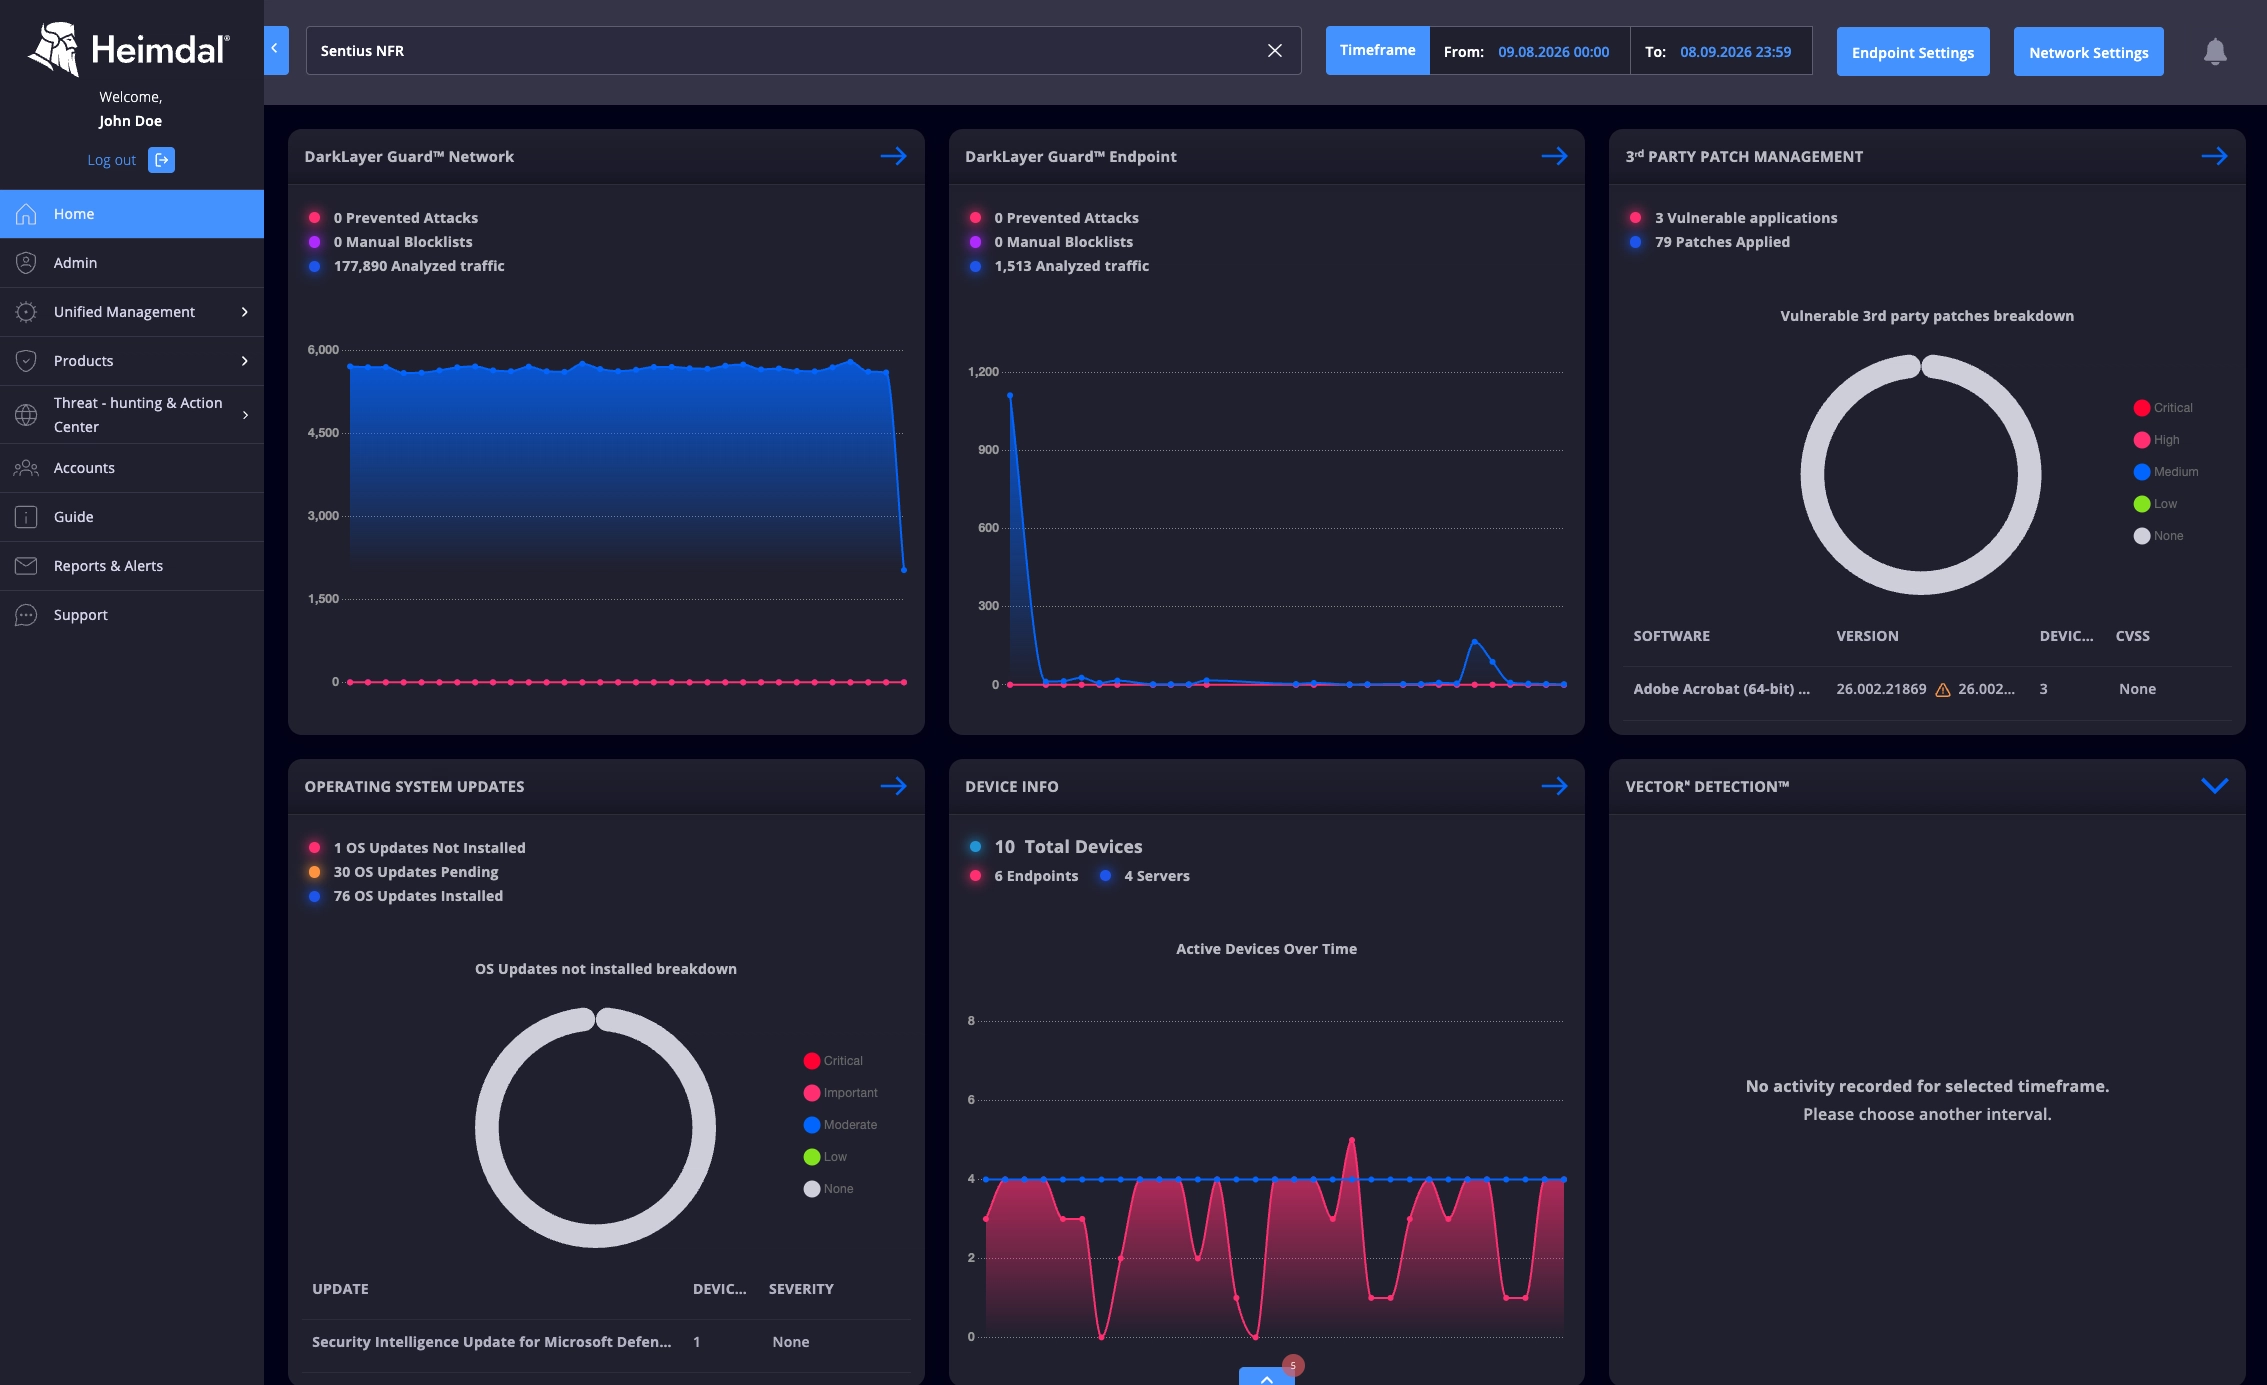Toggle Critical legend in patch breakdown chart
The height and width of the screenshot is (1385, 2267).
(2162, 408)
